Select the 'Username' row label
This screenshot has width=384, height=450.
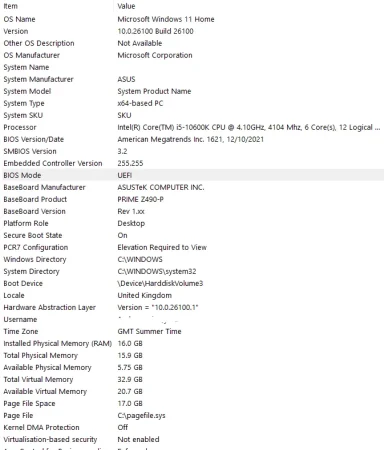[20, 319]
